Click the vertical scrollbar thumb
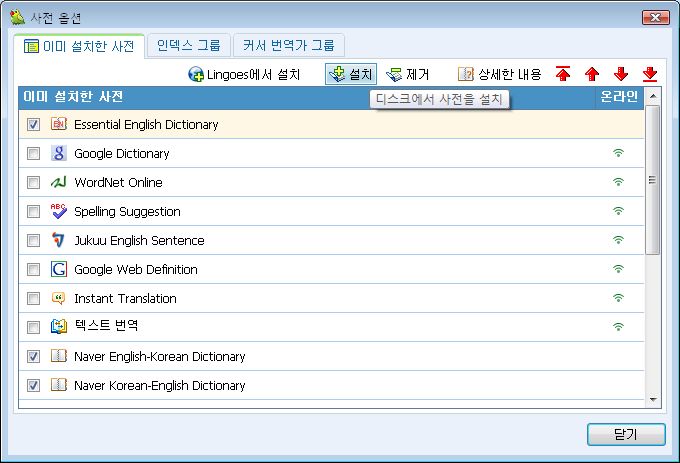 652,179
